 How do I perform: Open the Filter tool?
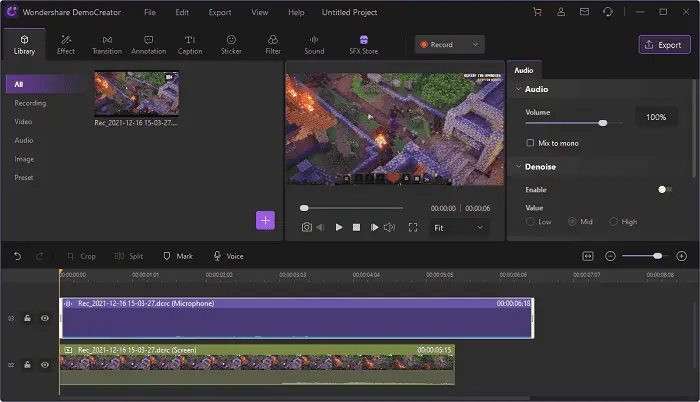(x=273, y=45)
